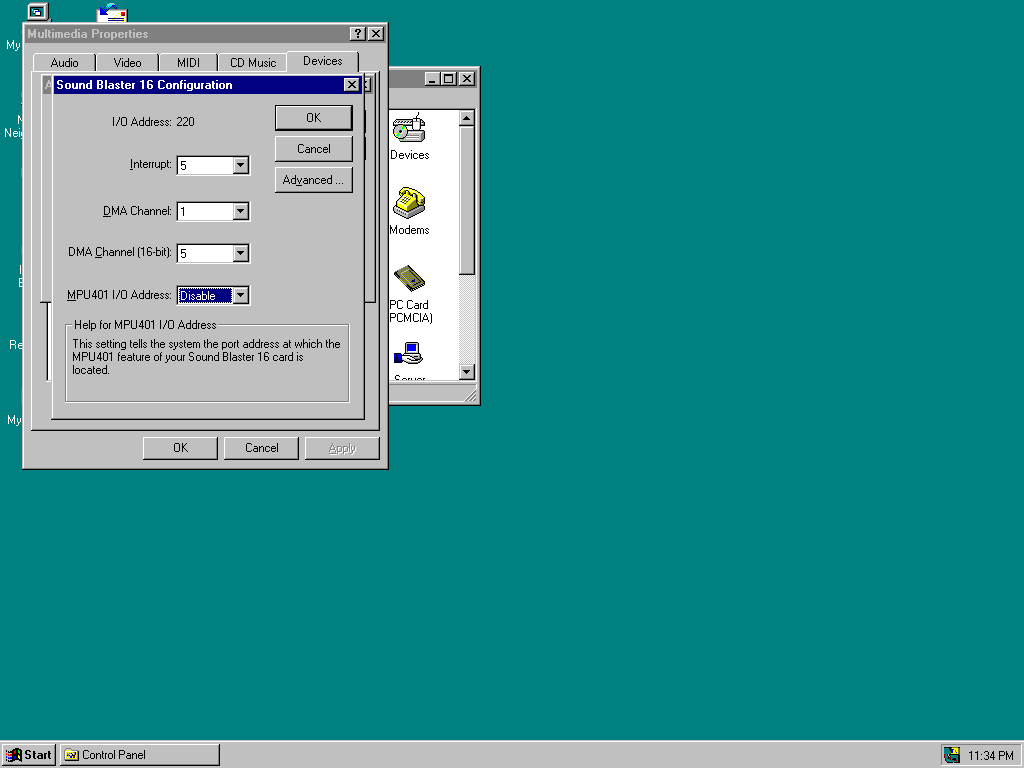Click the Control Panel scrollbar down arrow
Image resolution: width=1024 pixels, height=768 pixels.
click(466, 372)
